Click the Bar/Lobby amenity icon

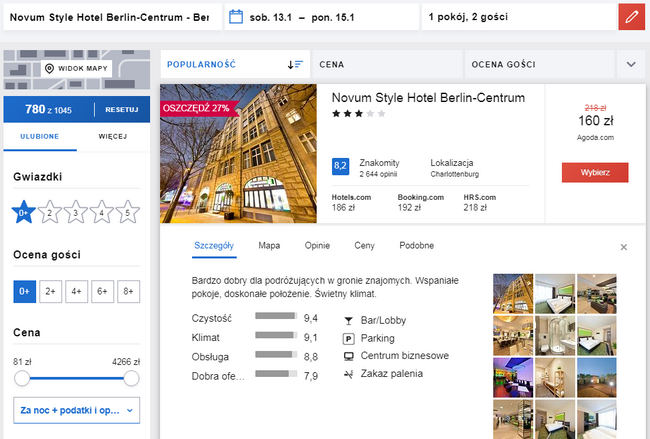click(x=349, y=321)
